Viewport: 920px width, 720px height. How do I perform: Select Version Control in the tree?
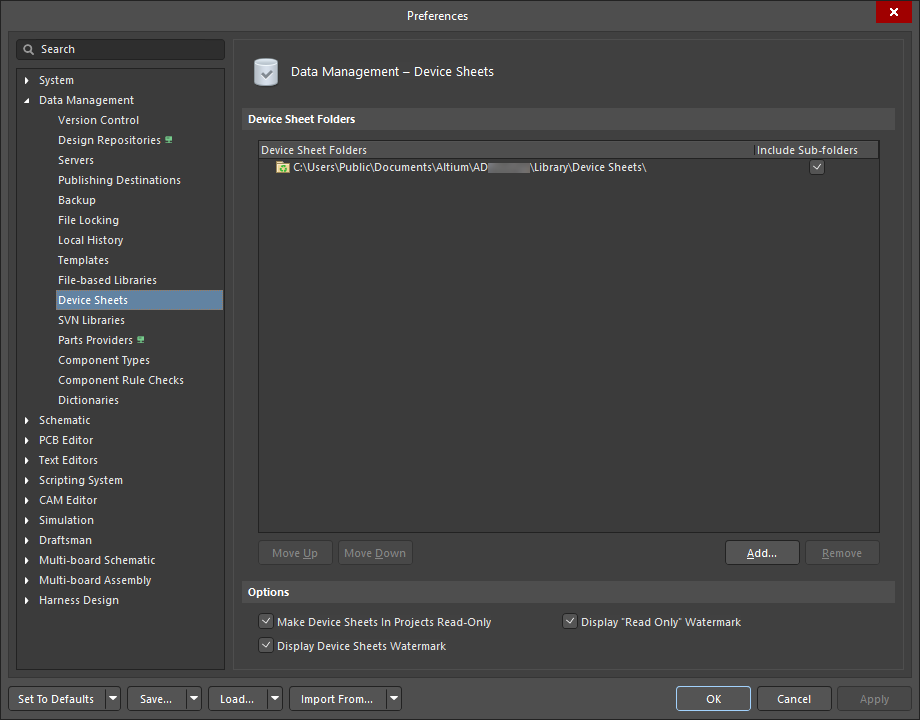[x=98, y=120]
